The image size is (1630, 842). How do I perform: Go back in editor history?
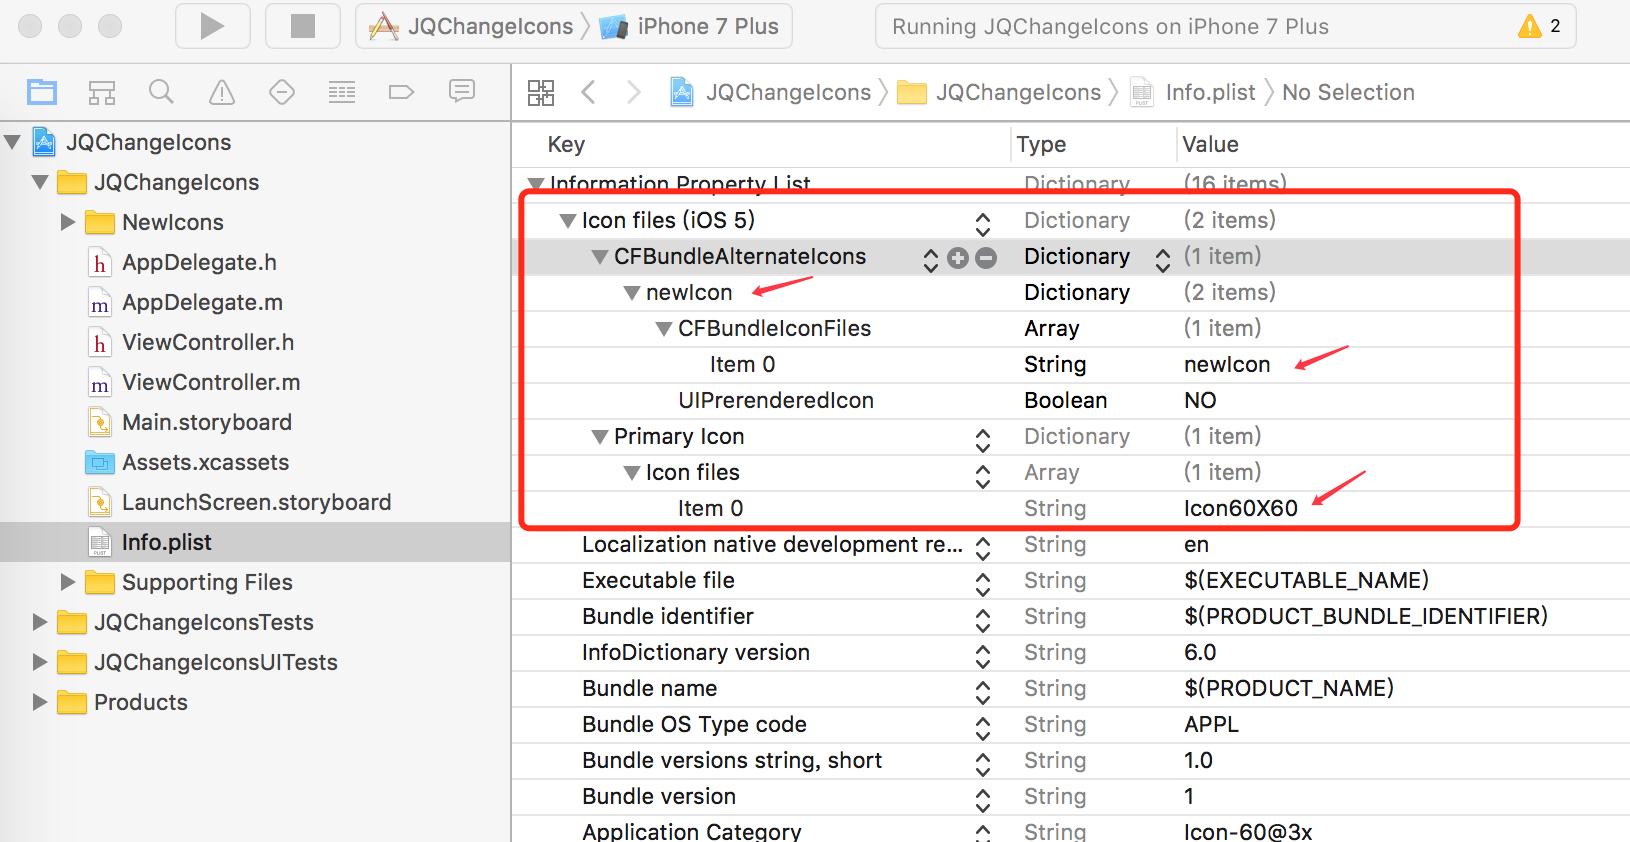pyautogui.click(x=588, y=92)
